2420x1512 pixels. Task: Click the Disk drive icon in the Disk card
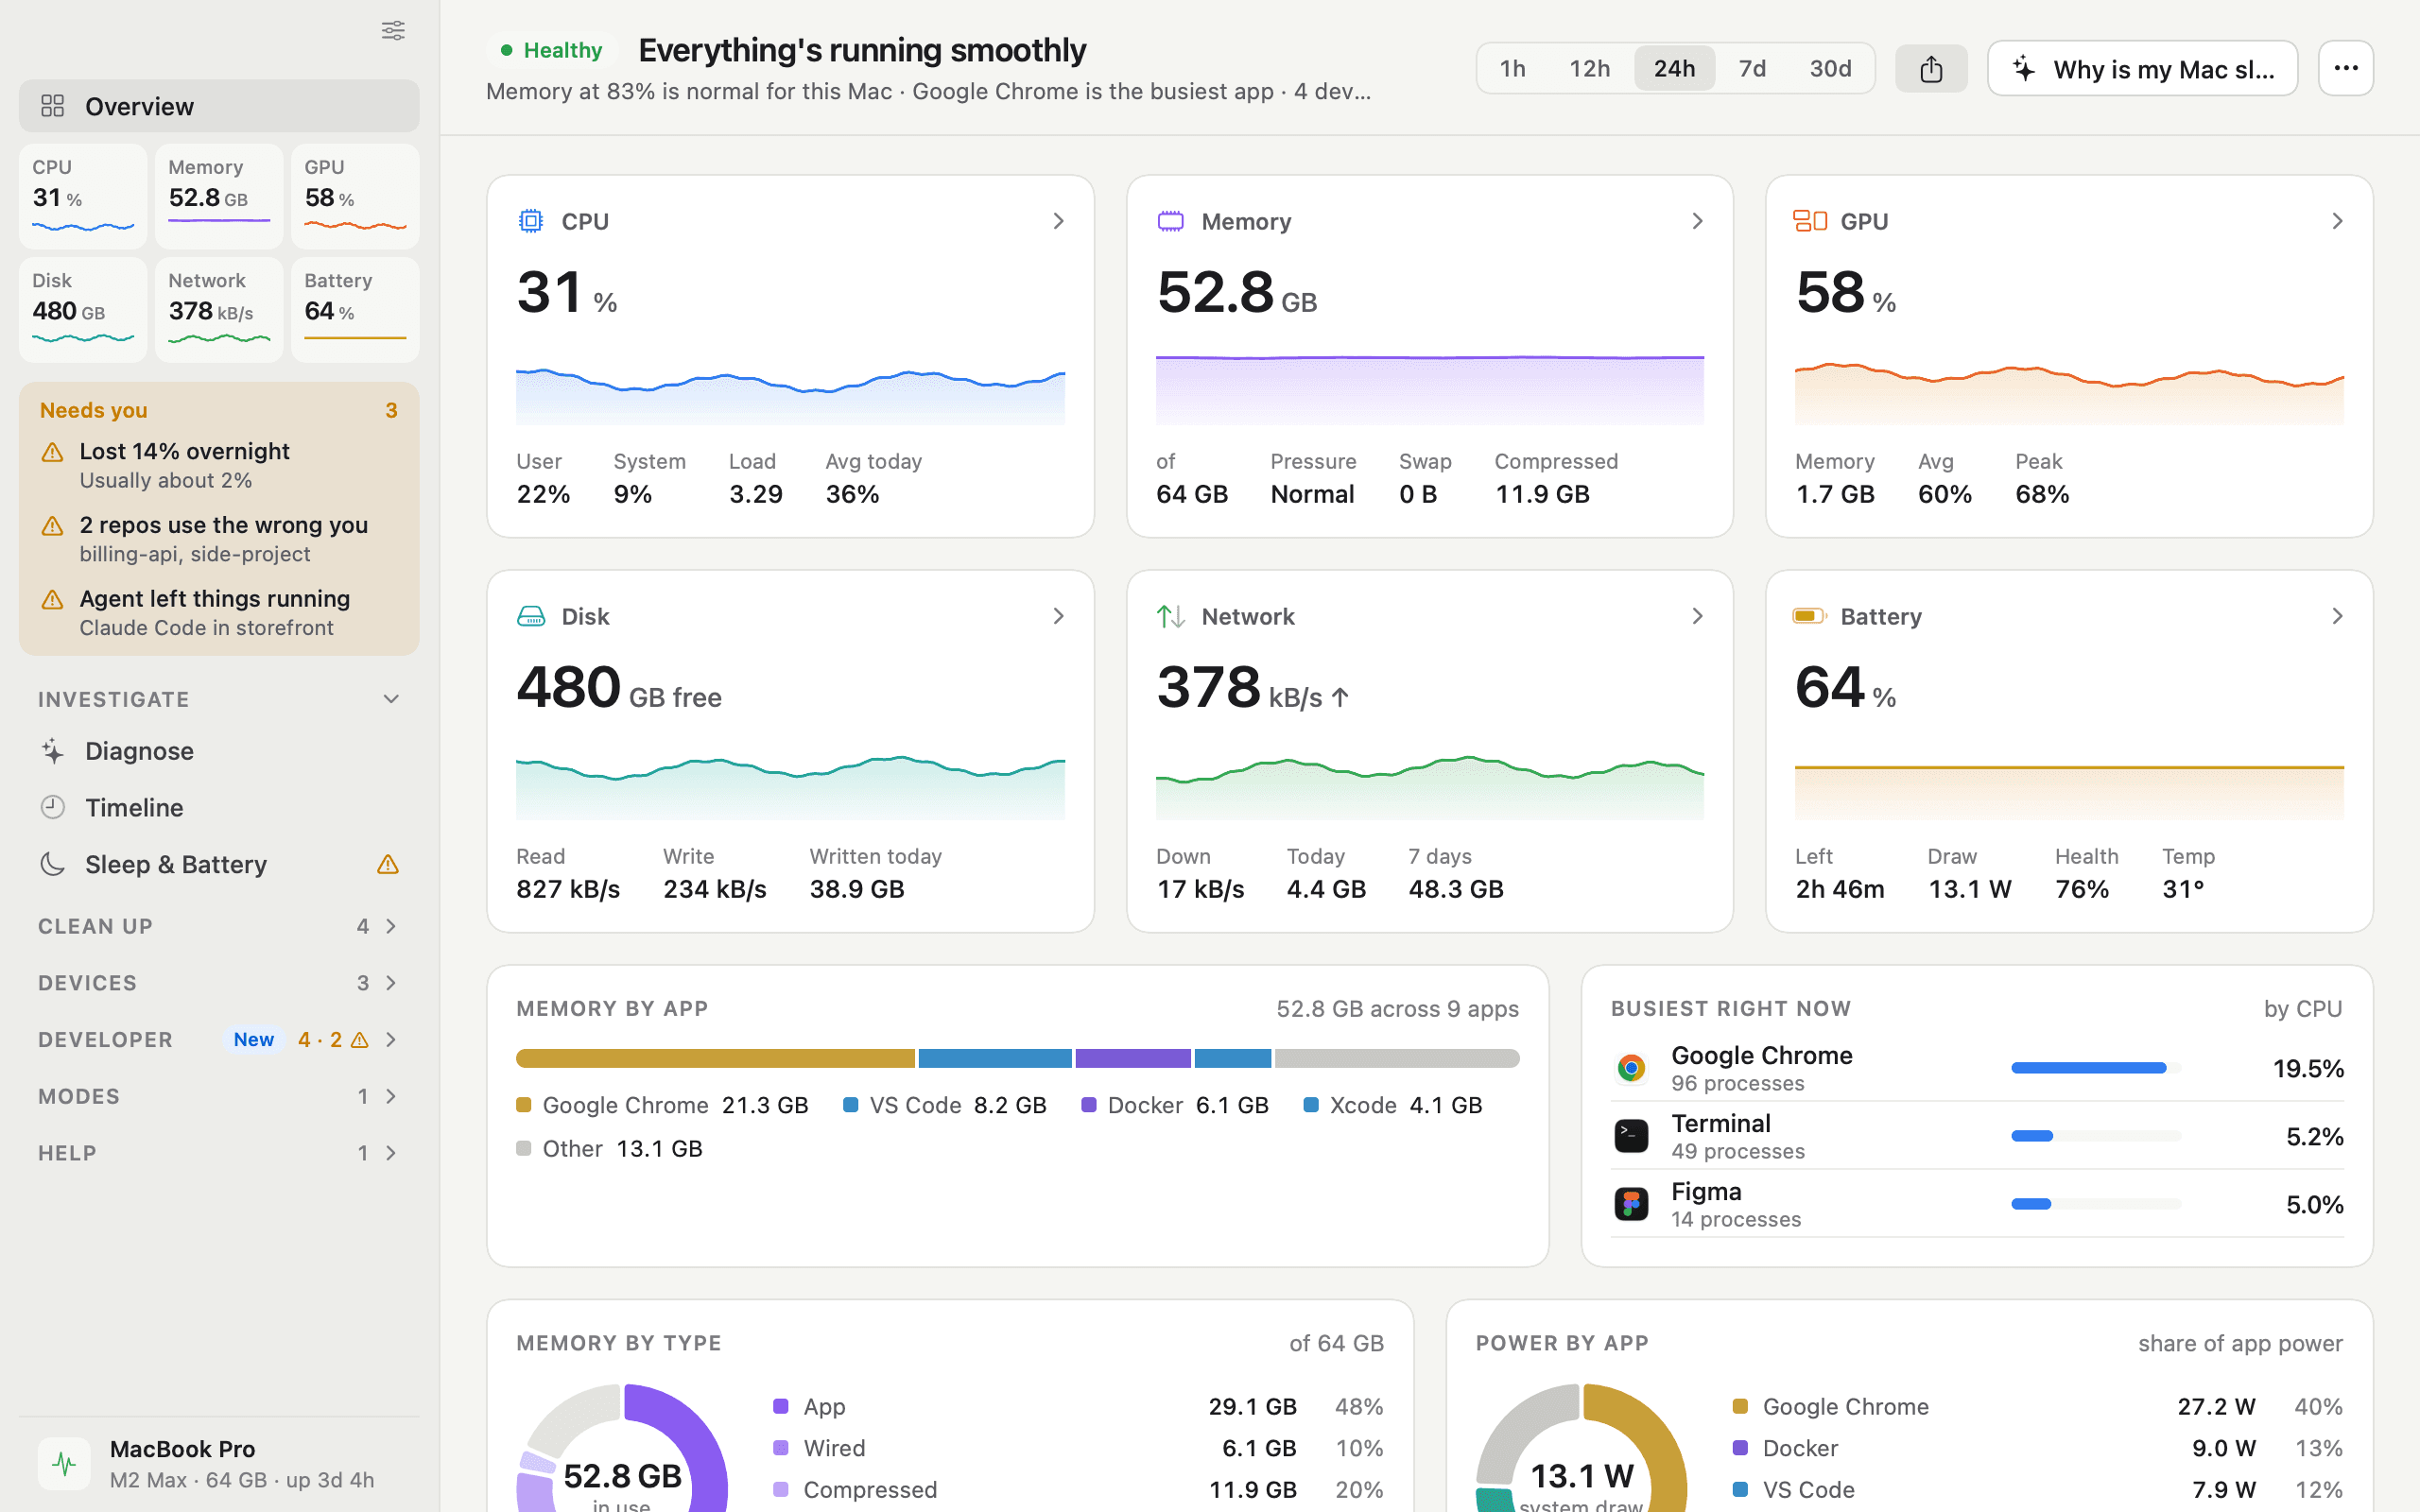(x=531, y=616)
